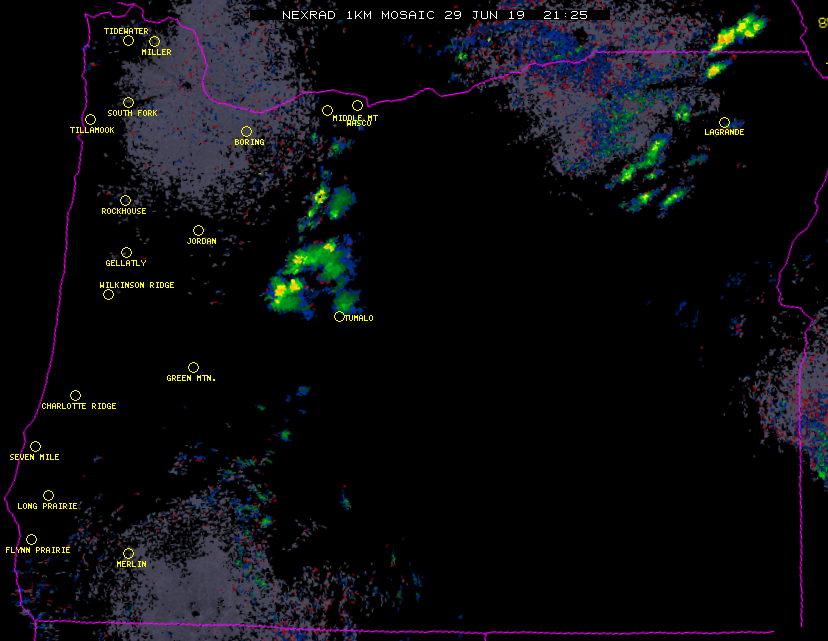The width and height of the screenshot is (828, 641).
Task: Select the Charlotte Ridge station marker
Action: tap(75, 395)
